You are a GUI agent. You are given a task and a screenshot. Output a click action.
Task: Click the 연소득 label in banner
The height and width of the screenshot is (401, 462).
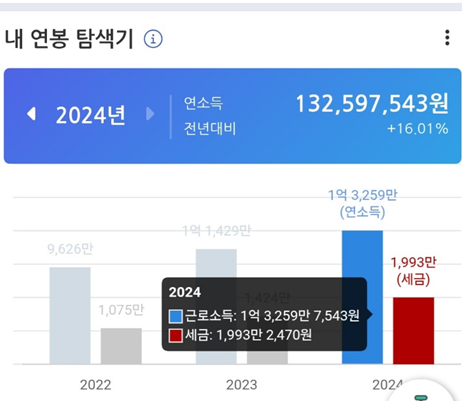pyautogui.click(x=203, y=103)
